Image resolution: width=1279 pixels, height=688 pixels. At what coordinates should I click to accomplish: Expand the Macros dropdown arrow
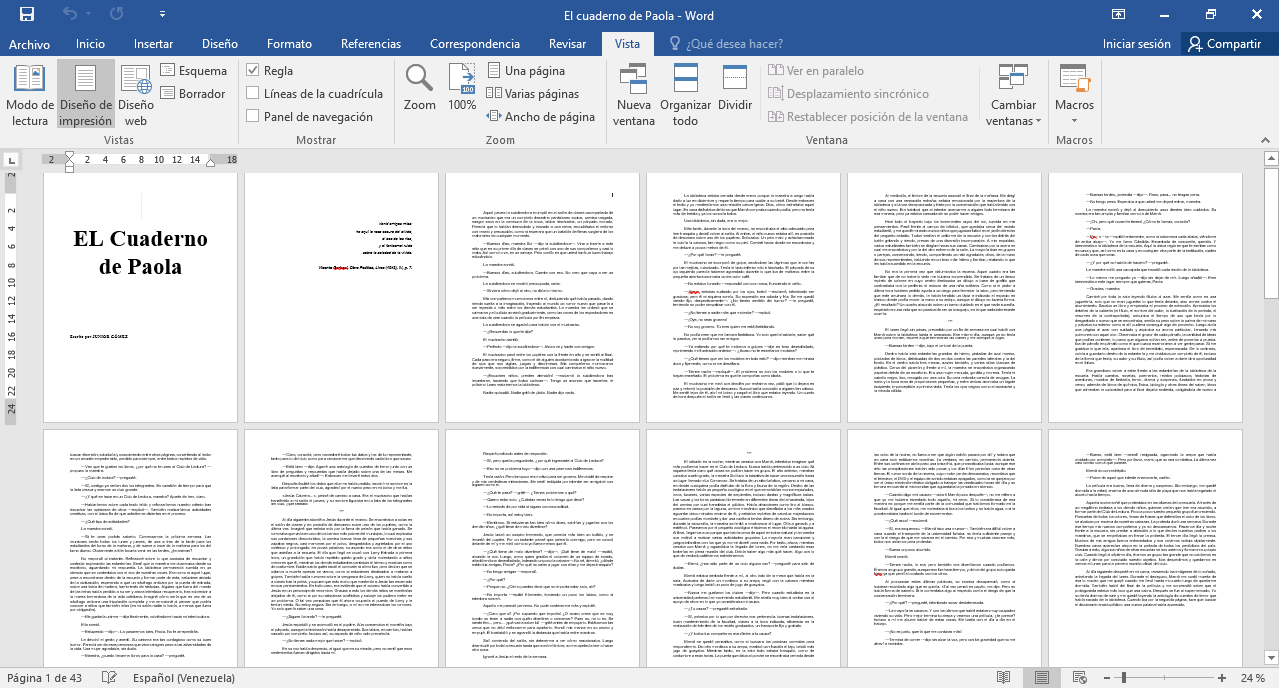[x=1075, y=119]
